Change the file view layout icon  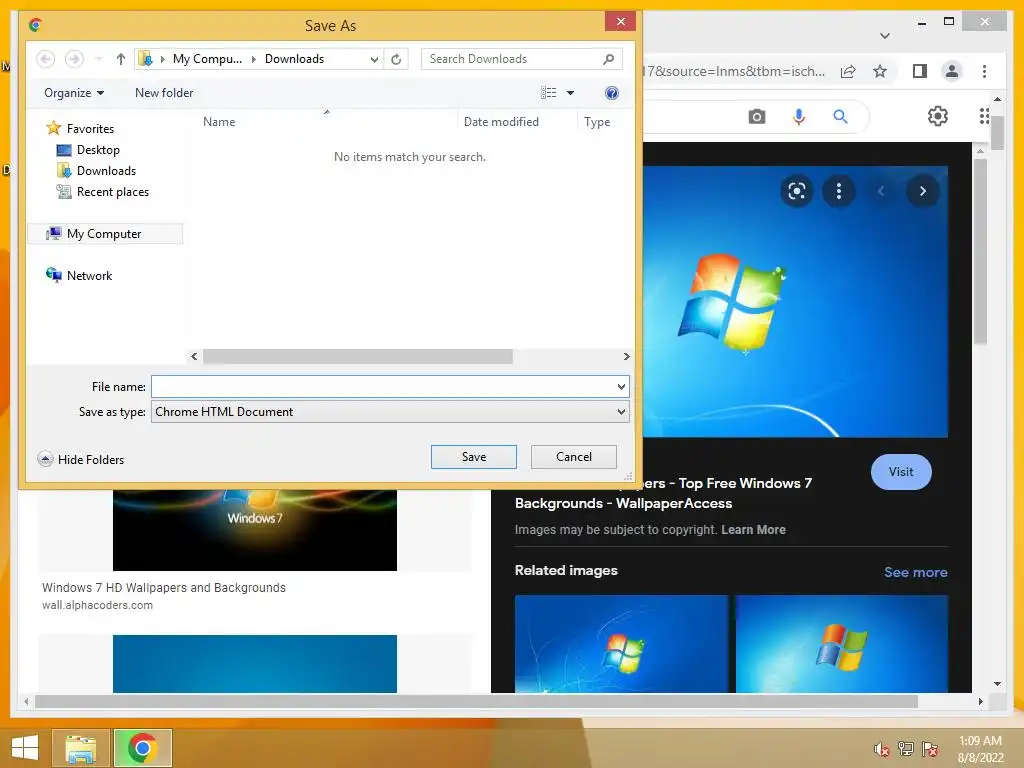point(549,93)
